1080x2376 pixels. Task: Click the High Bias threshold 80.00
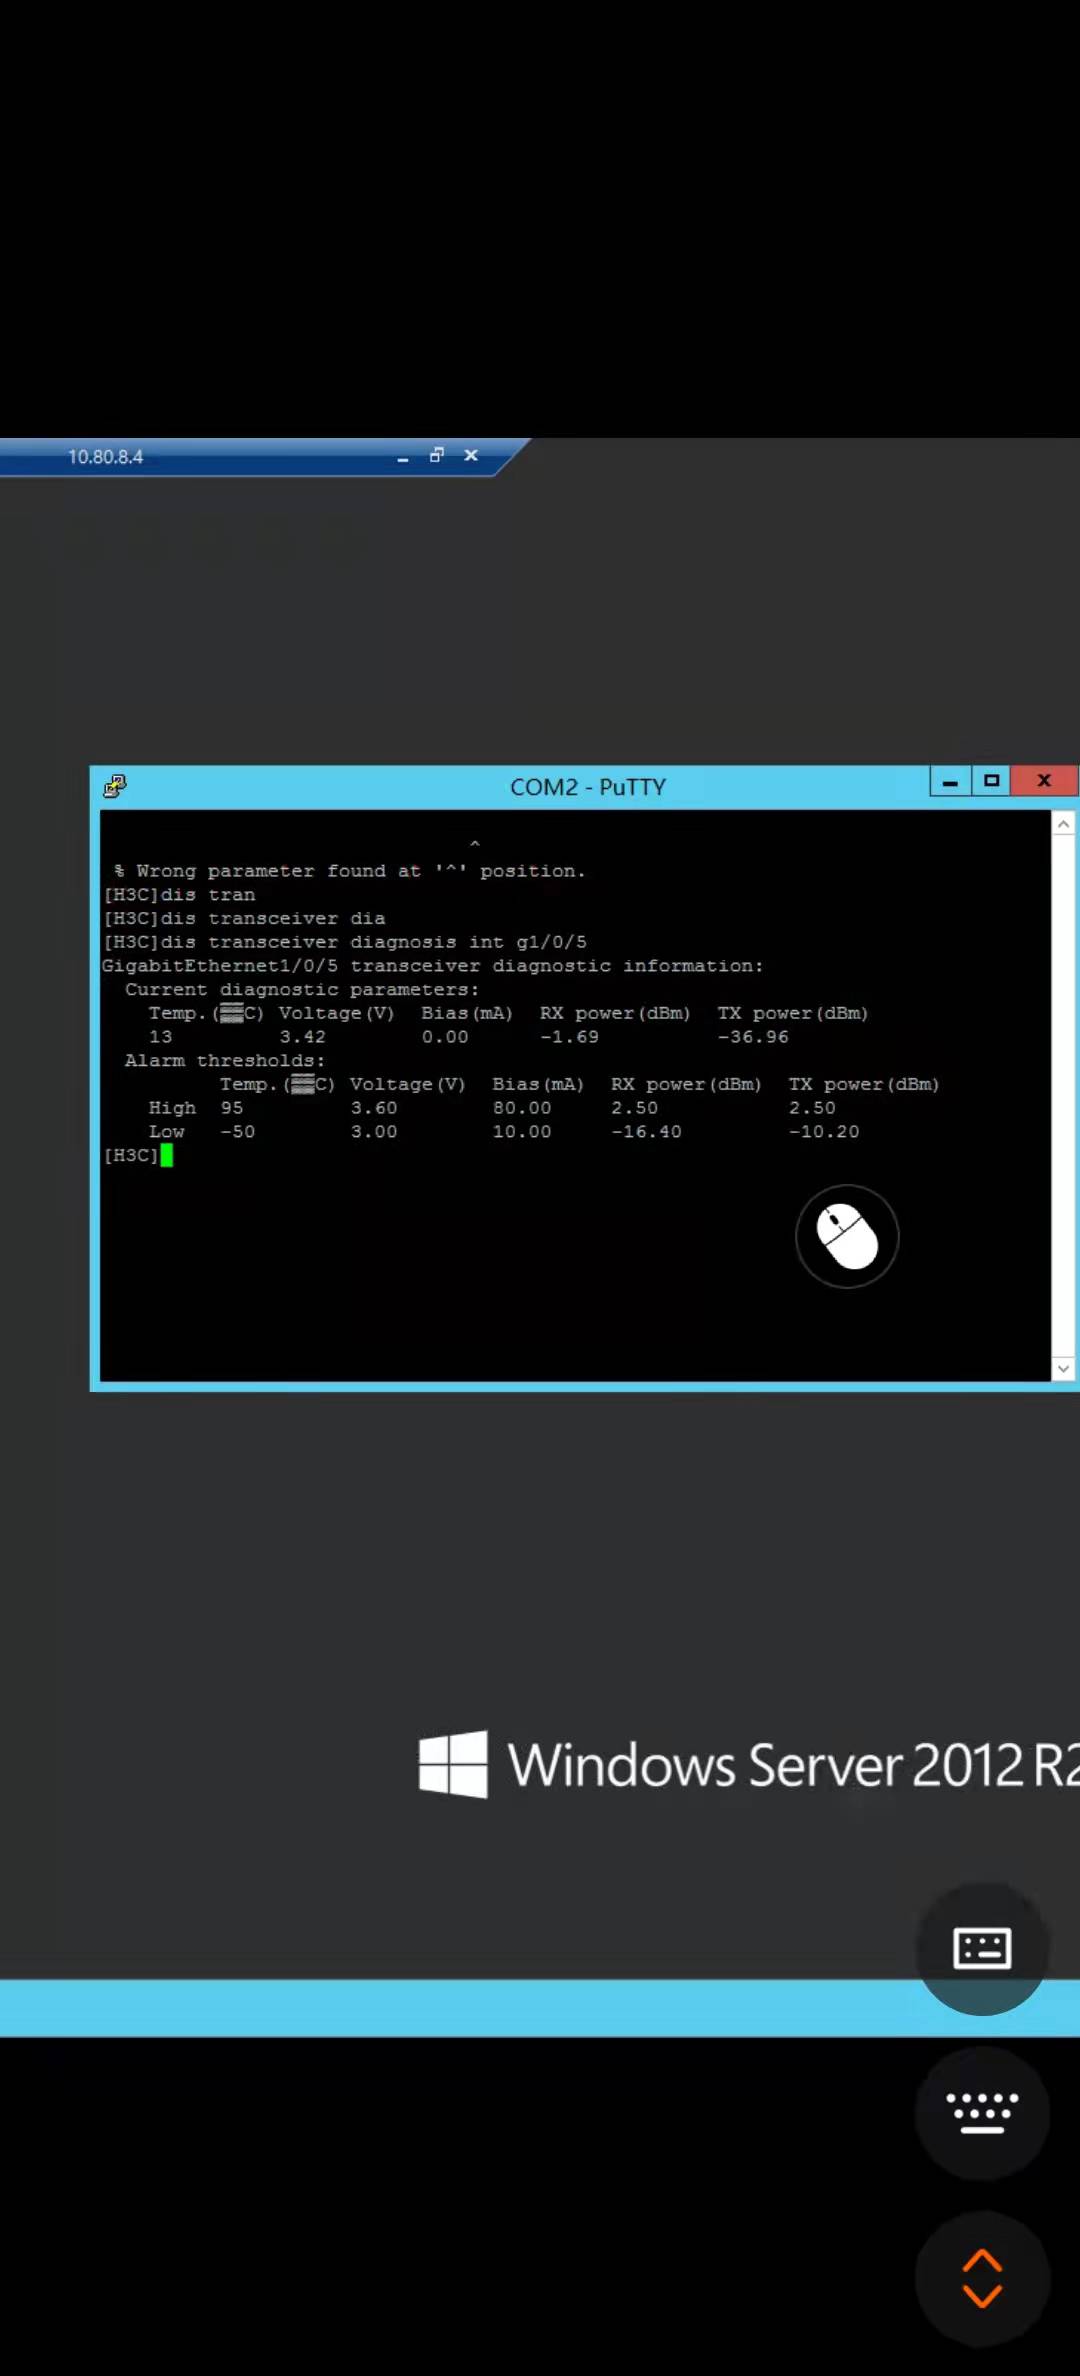(522, 1108)
